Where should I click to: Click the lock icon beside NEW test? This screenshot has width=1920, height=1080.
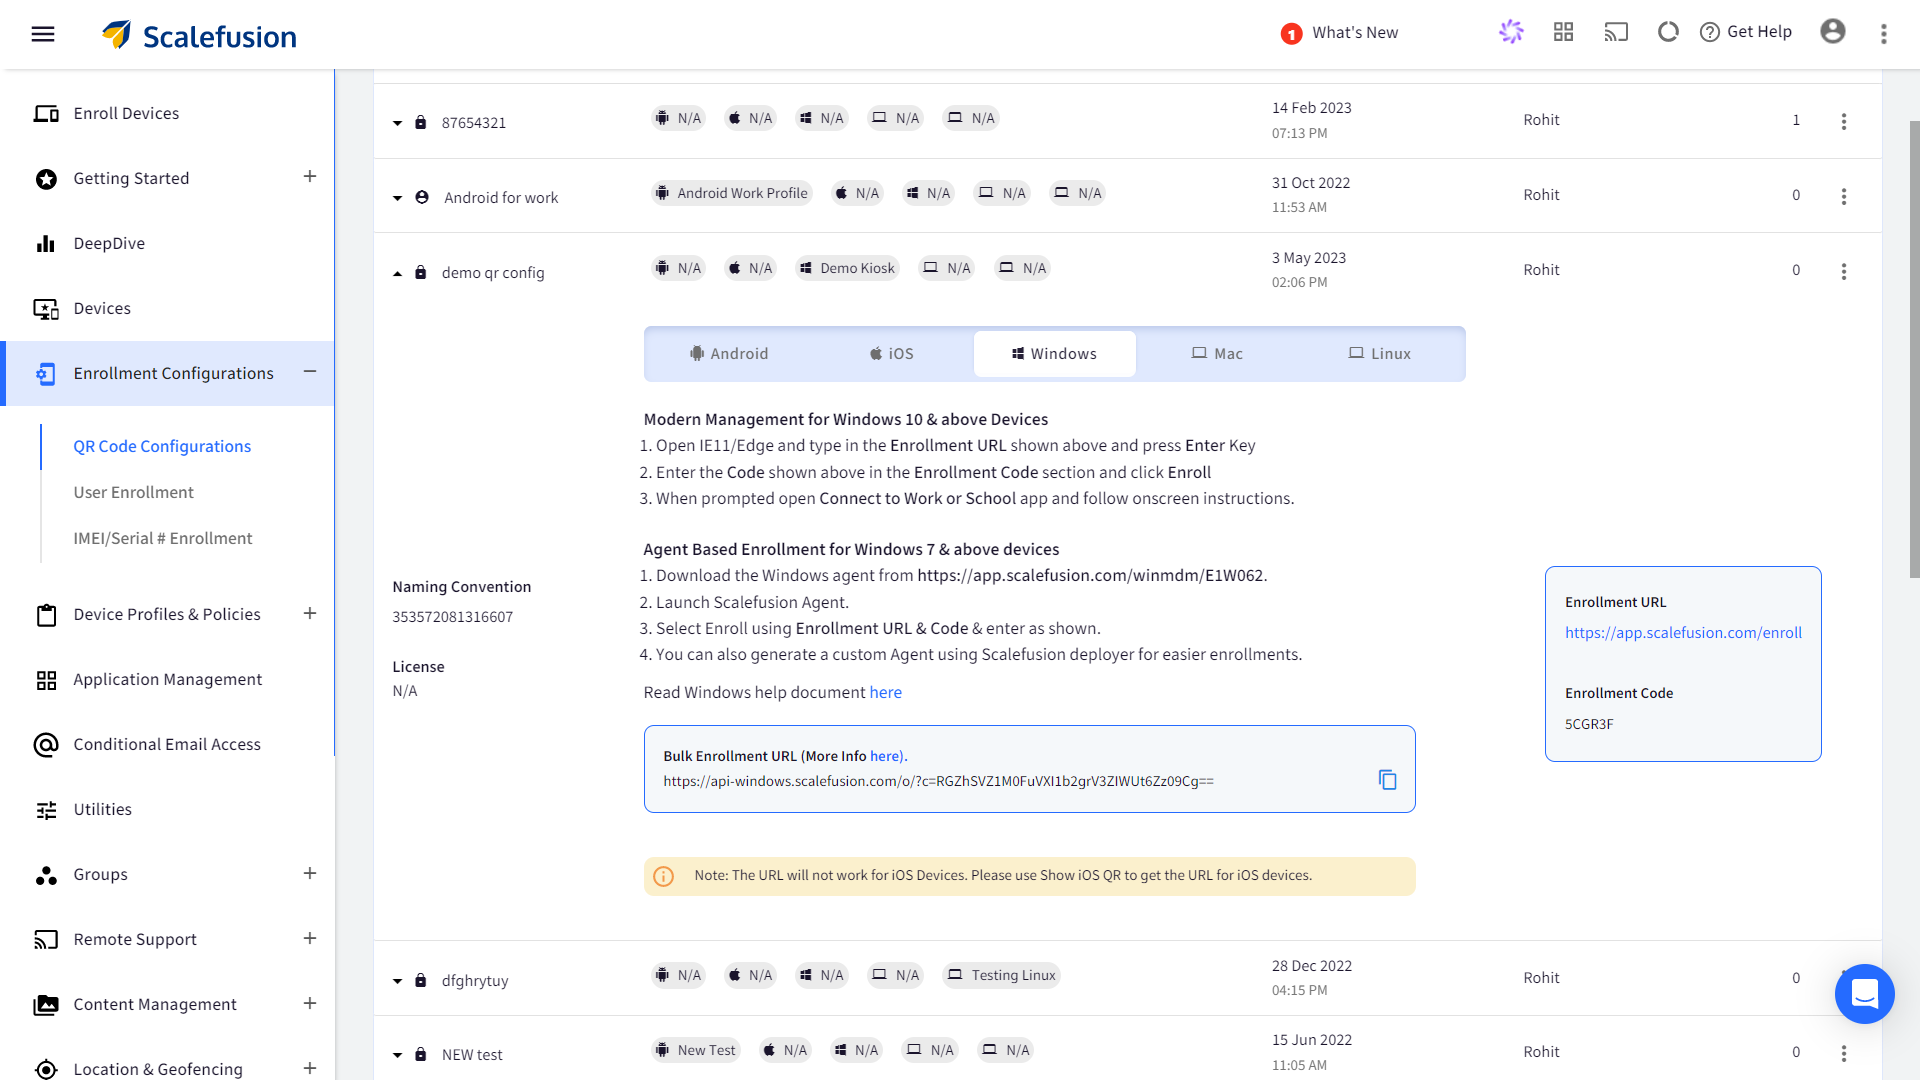click(x=421, y=1054)
